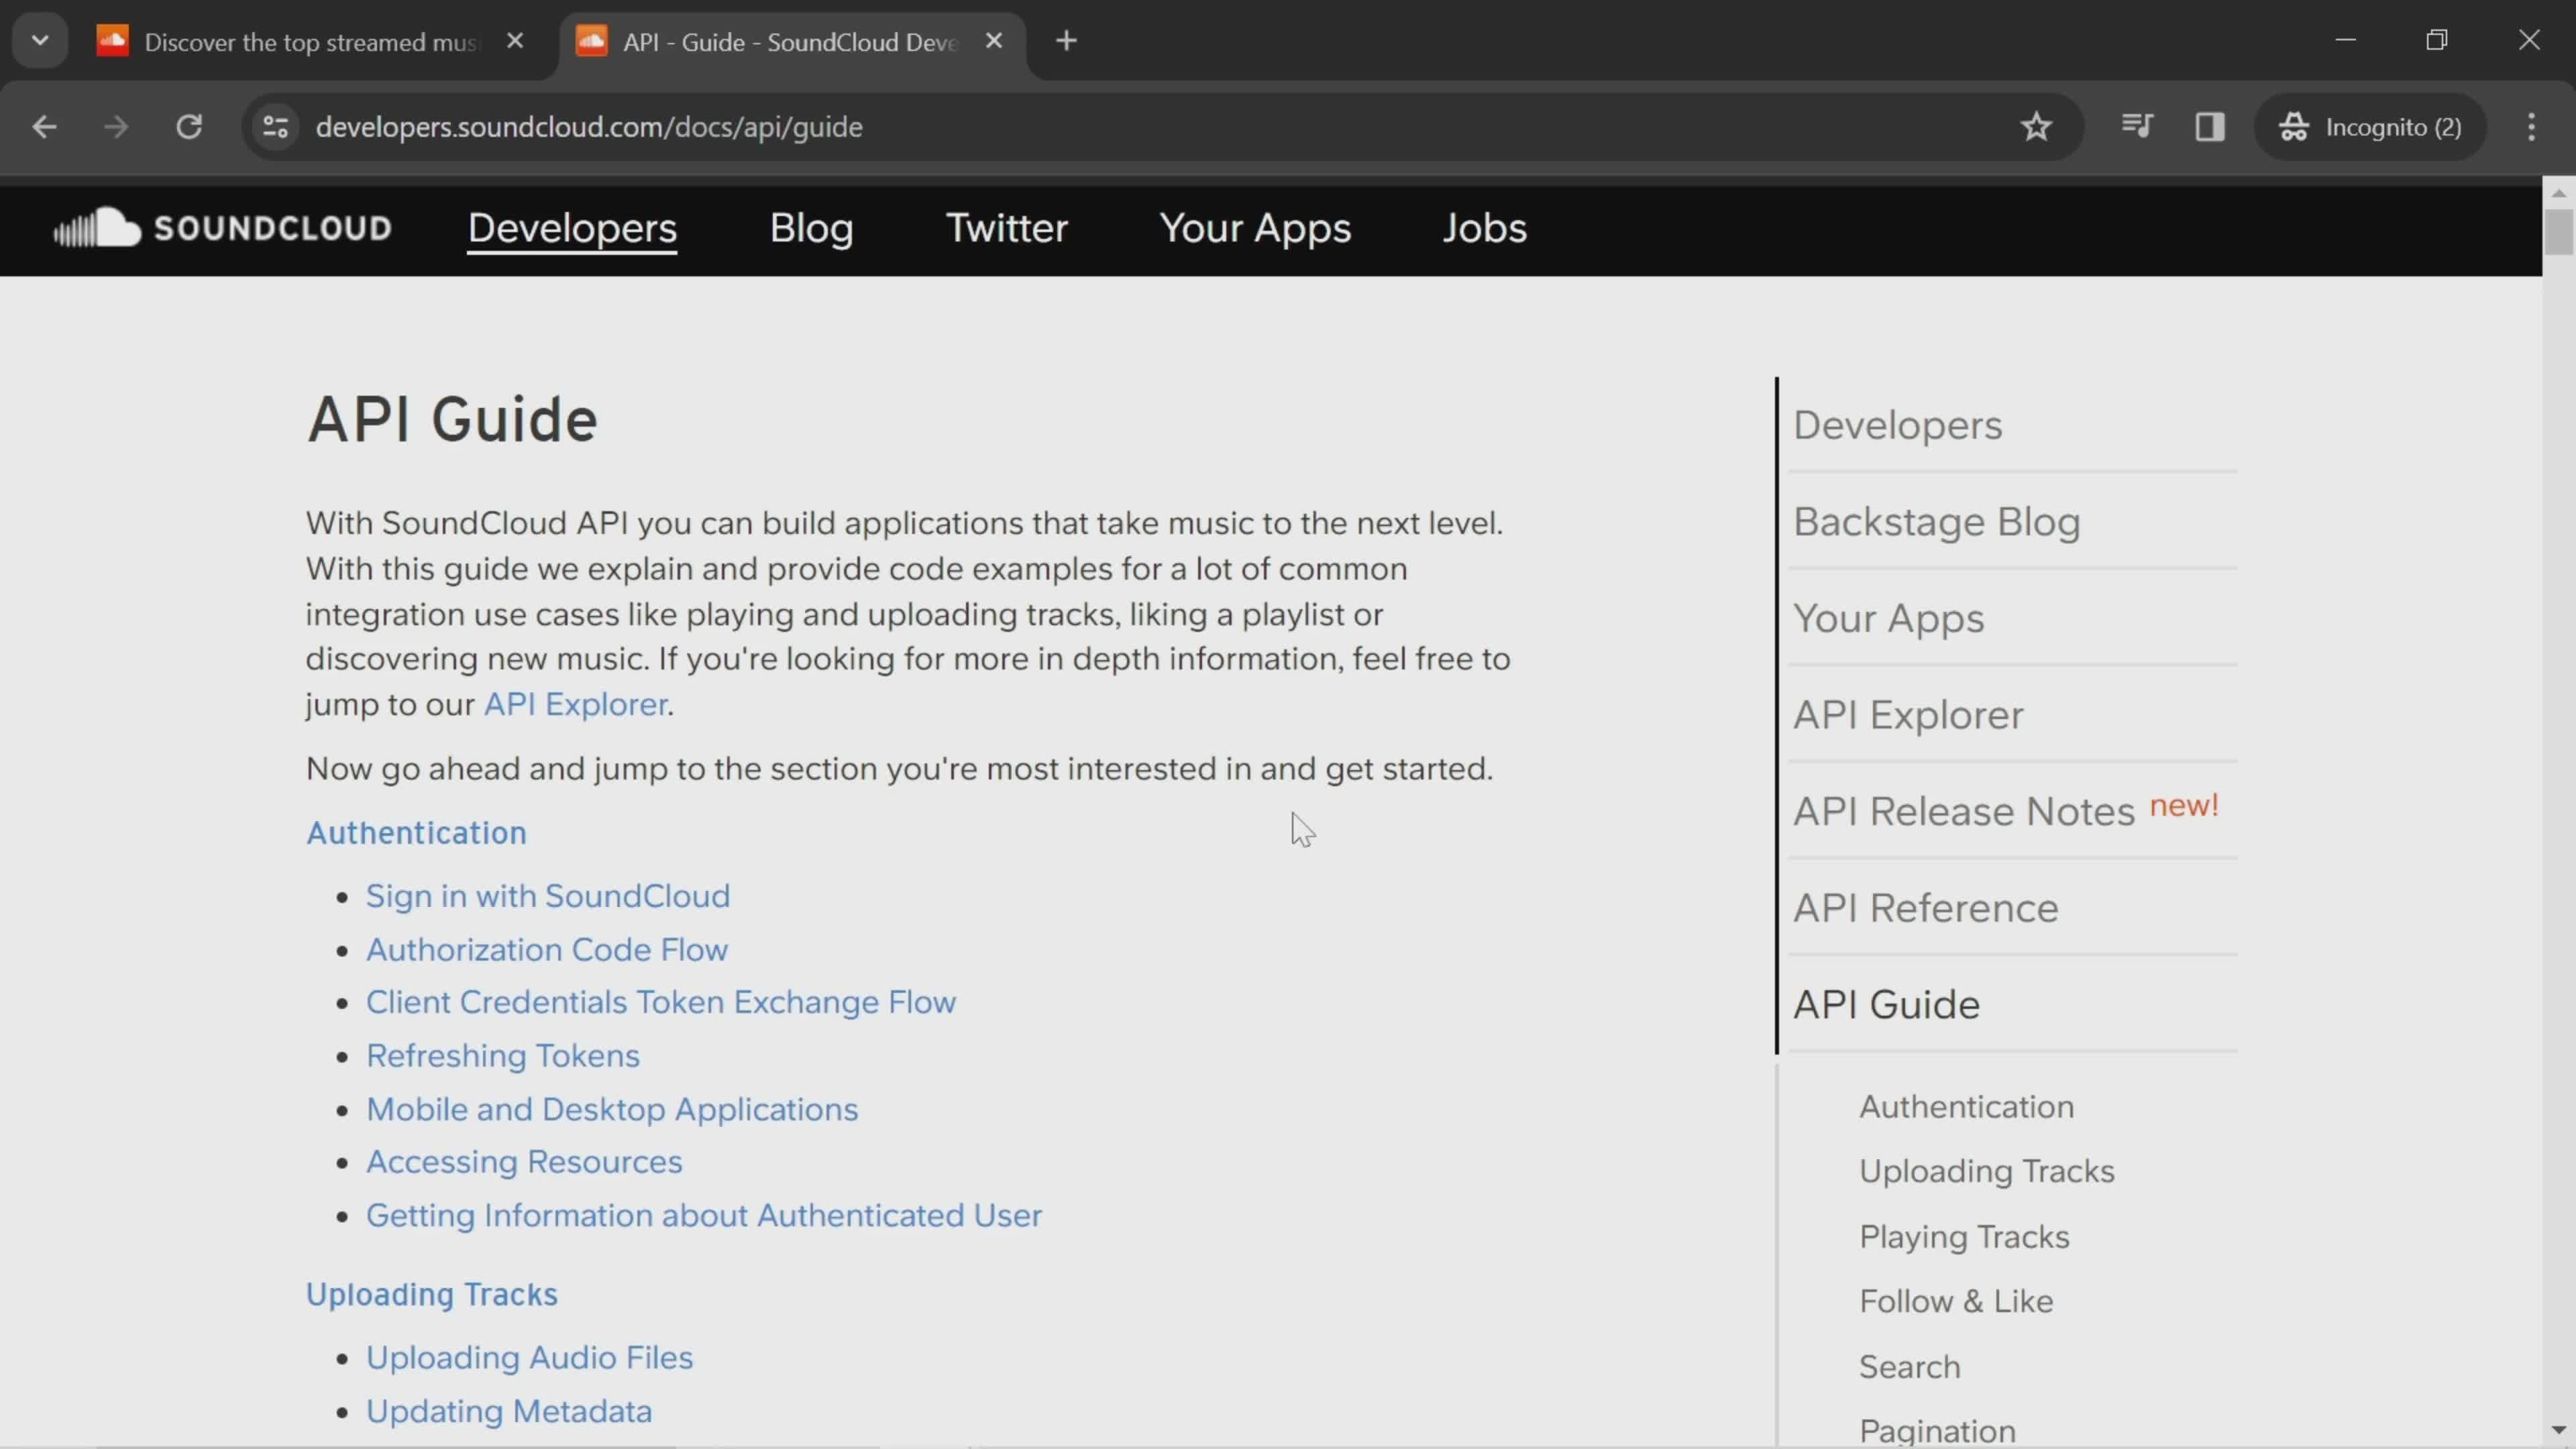Open 'Sign in with SoundCloud' link
Viewport: 2576px width, 1449px height.
(x=547, y=896)
